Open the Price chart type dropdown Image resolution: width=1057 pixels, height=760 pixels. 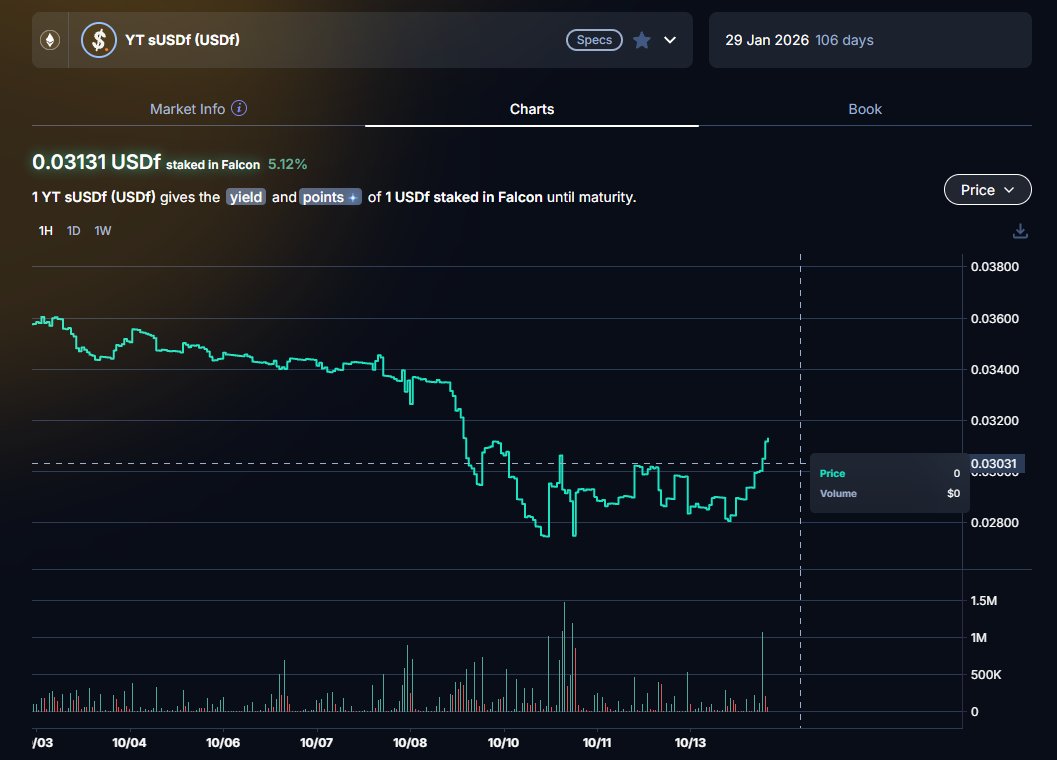[987, 190]
